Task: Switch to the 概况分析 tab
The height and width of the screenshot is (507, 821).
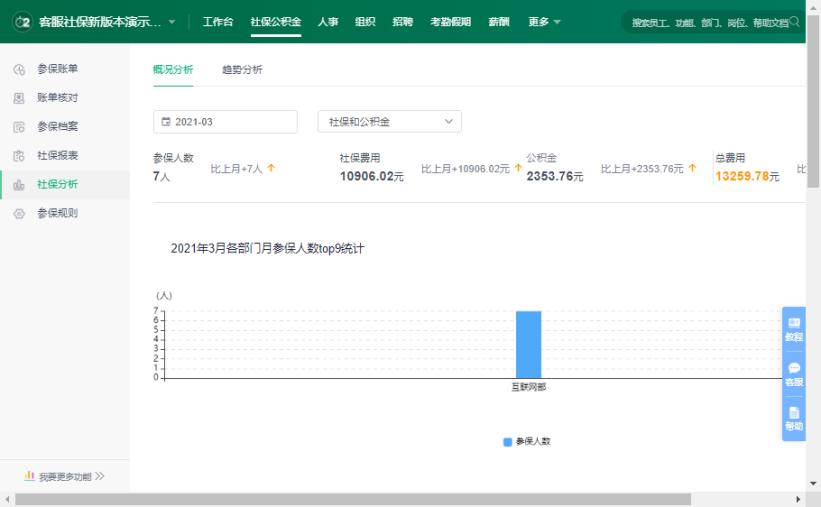Action: click(173, 70)
